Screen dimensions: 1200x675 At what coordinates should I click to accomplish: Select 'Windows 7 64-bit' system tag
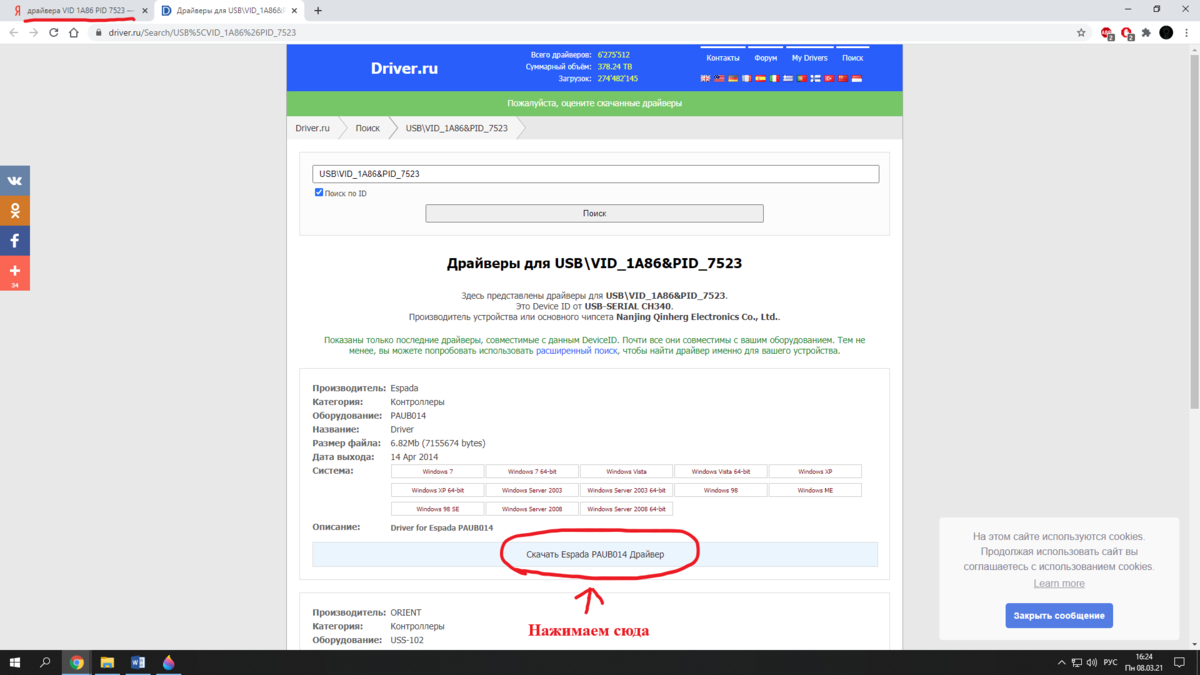pyautogui.click(x=532, y=472)
